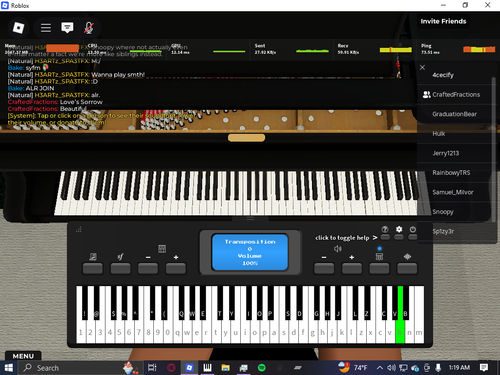Play black key labeled T
The image size is (500, 375).
pos(220,303)
